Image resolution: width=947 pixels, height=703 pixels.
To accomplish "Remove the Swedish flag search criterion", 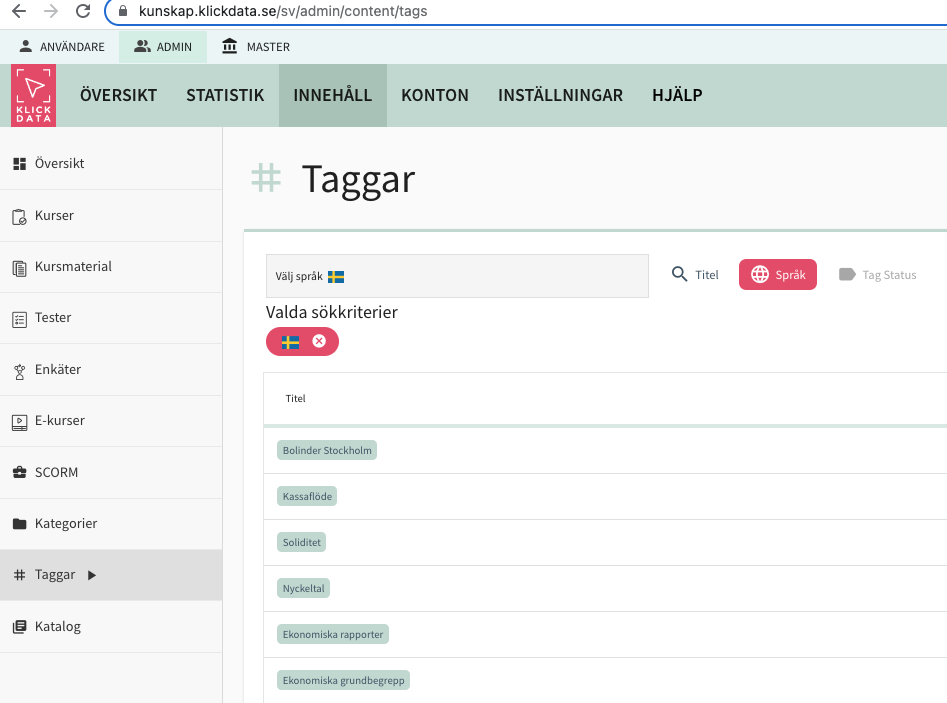I will pos(320,341).
